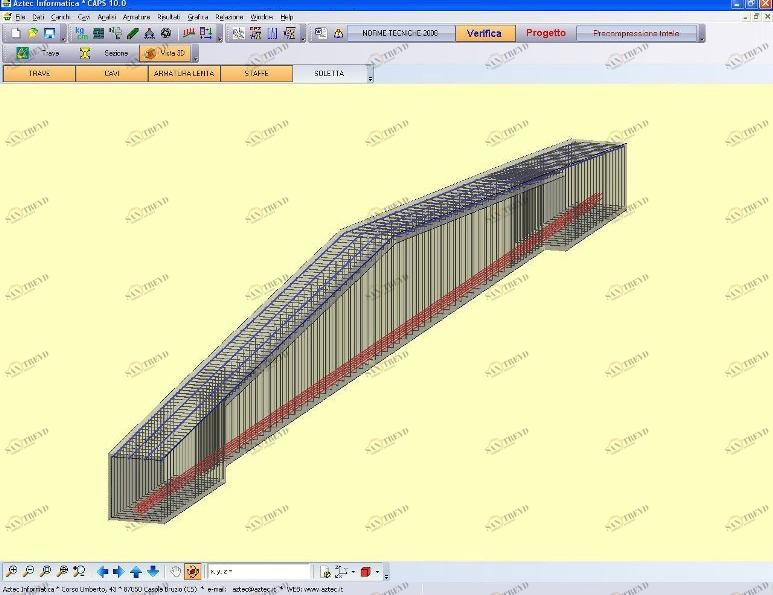Image resolution: width=773 pixels, height=595 pixels.
Task: Switch to Vista 3D view mode
Action: [x=165, y=53]
